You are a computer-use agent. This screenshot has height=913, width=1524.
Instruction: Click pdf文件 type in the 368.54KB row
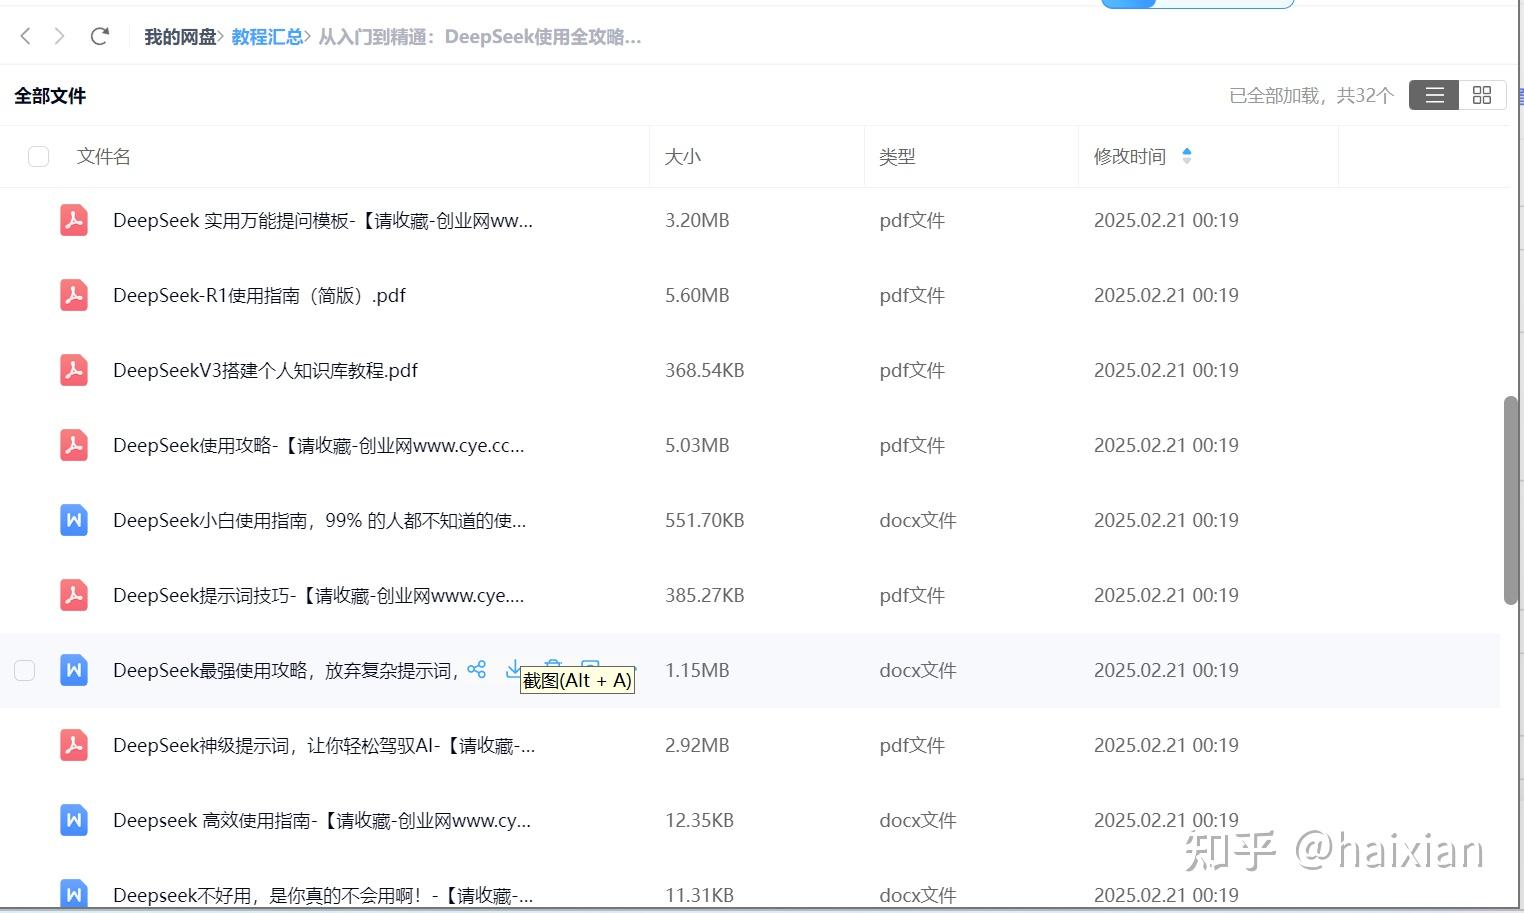pos(912,370)
